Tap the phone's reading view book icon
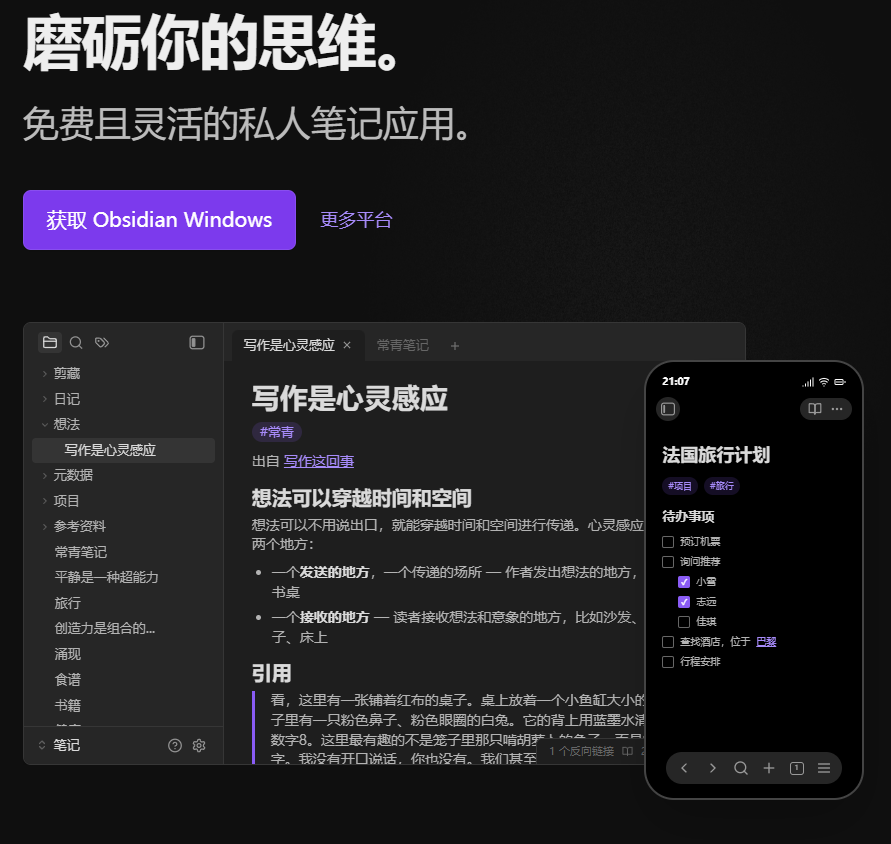 (x=815, y=409)
